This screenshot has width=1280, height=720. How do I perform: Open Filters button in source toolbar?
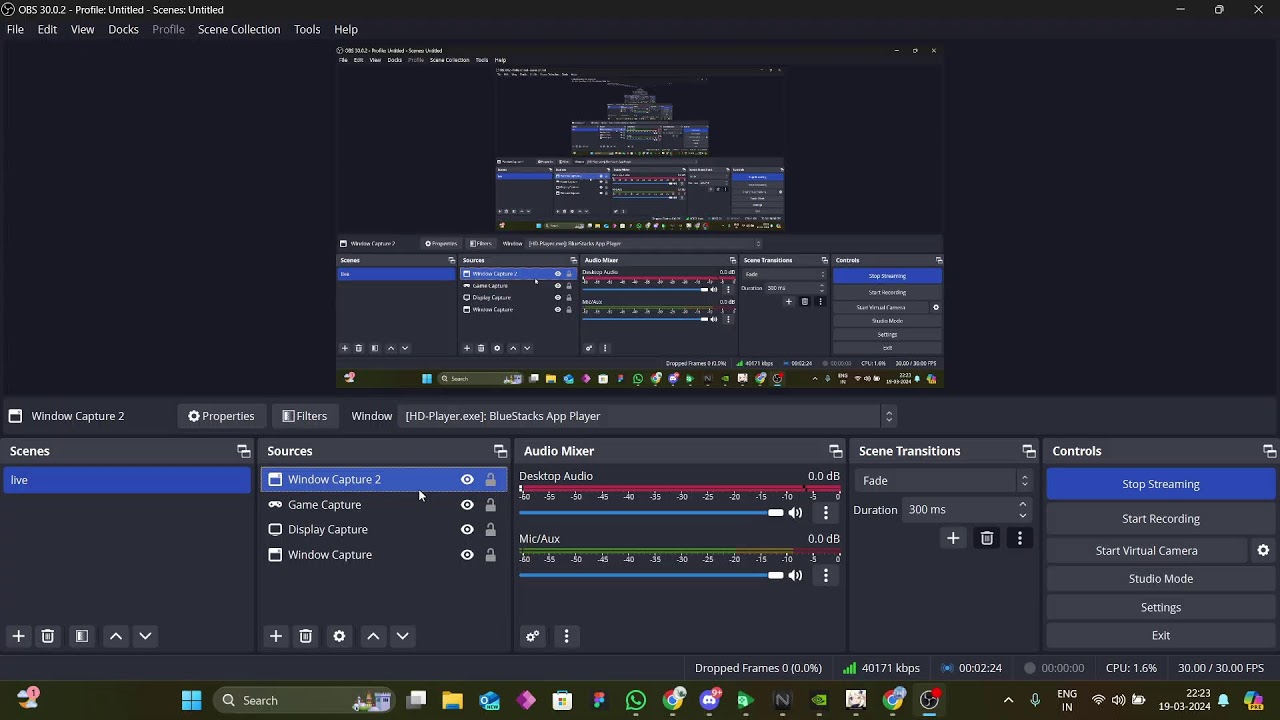point(305,416)
